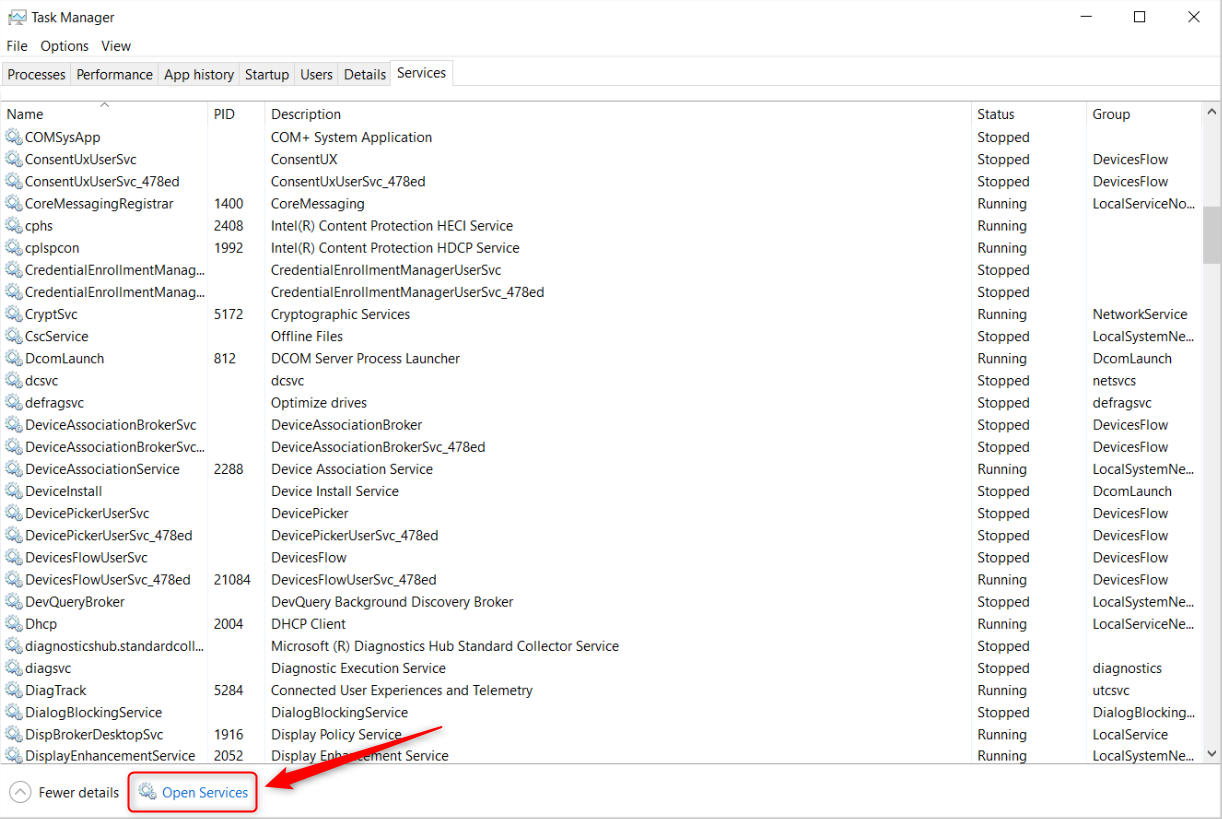This screenshot has height=819, width=1222.
Task: Click the service icon next to DcomLaunch
Action: point(14,358)
